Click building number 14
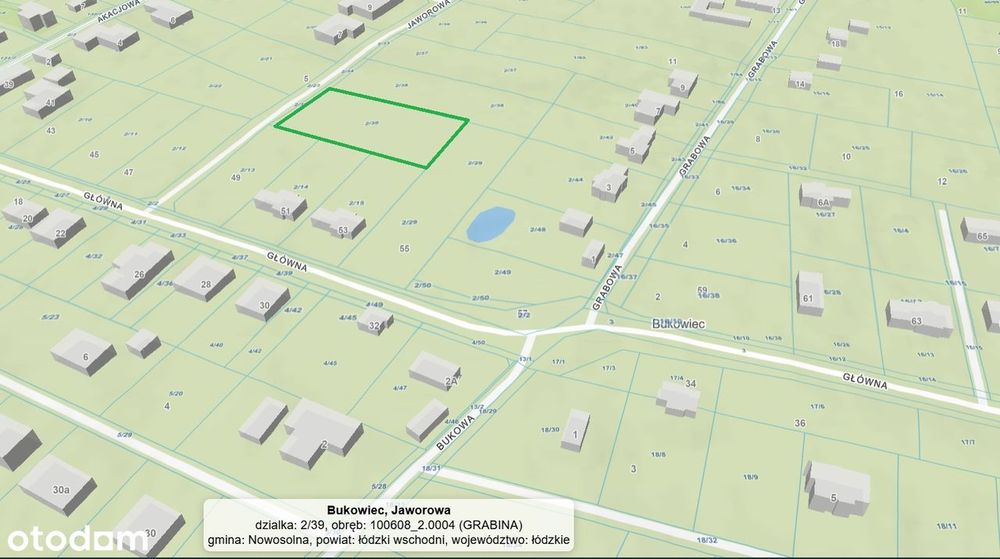 point(800,80)
